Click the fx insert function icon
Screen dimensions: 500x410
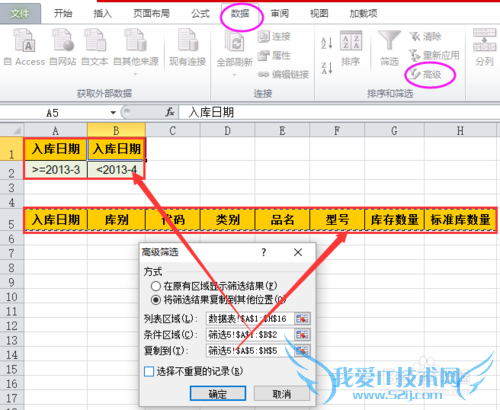(170, 112)
